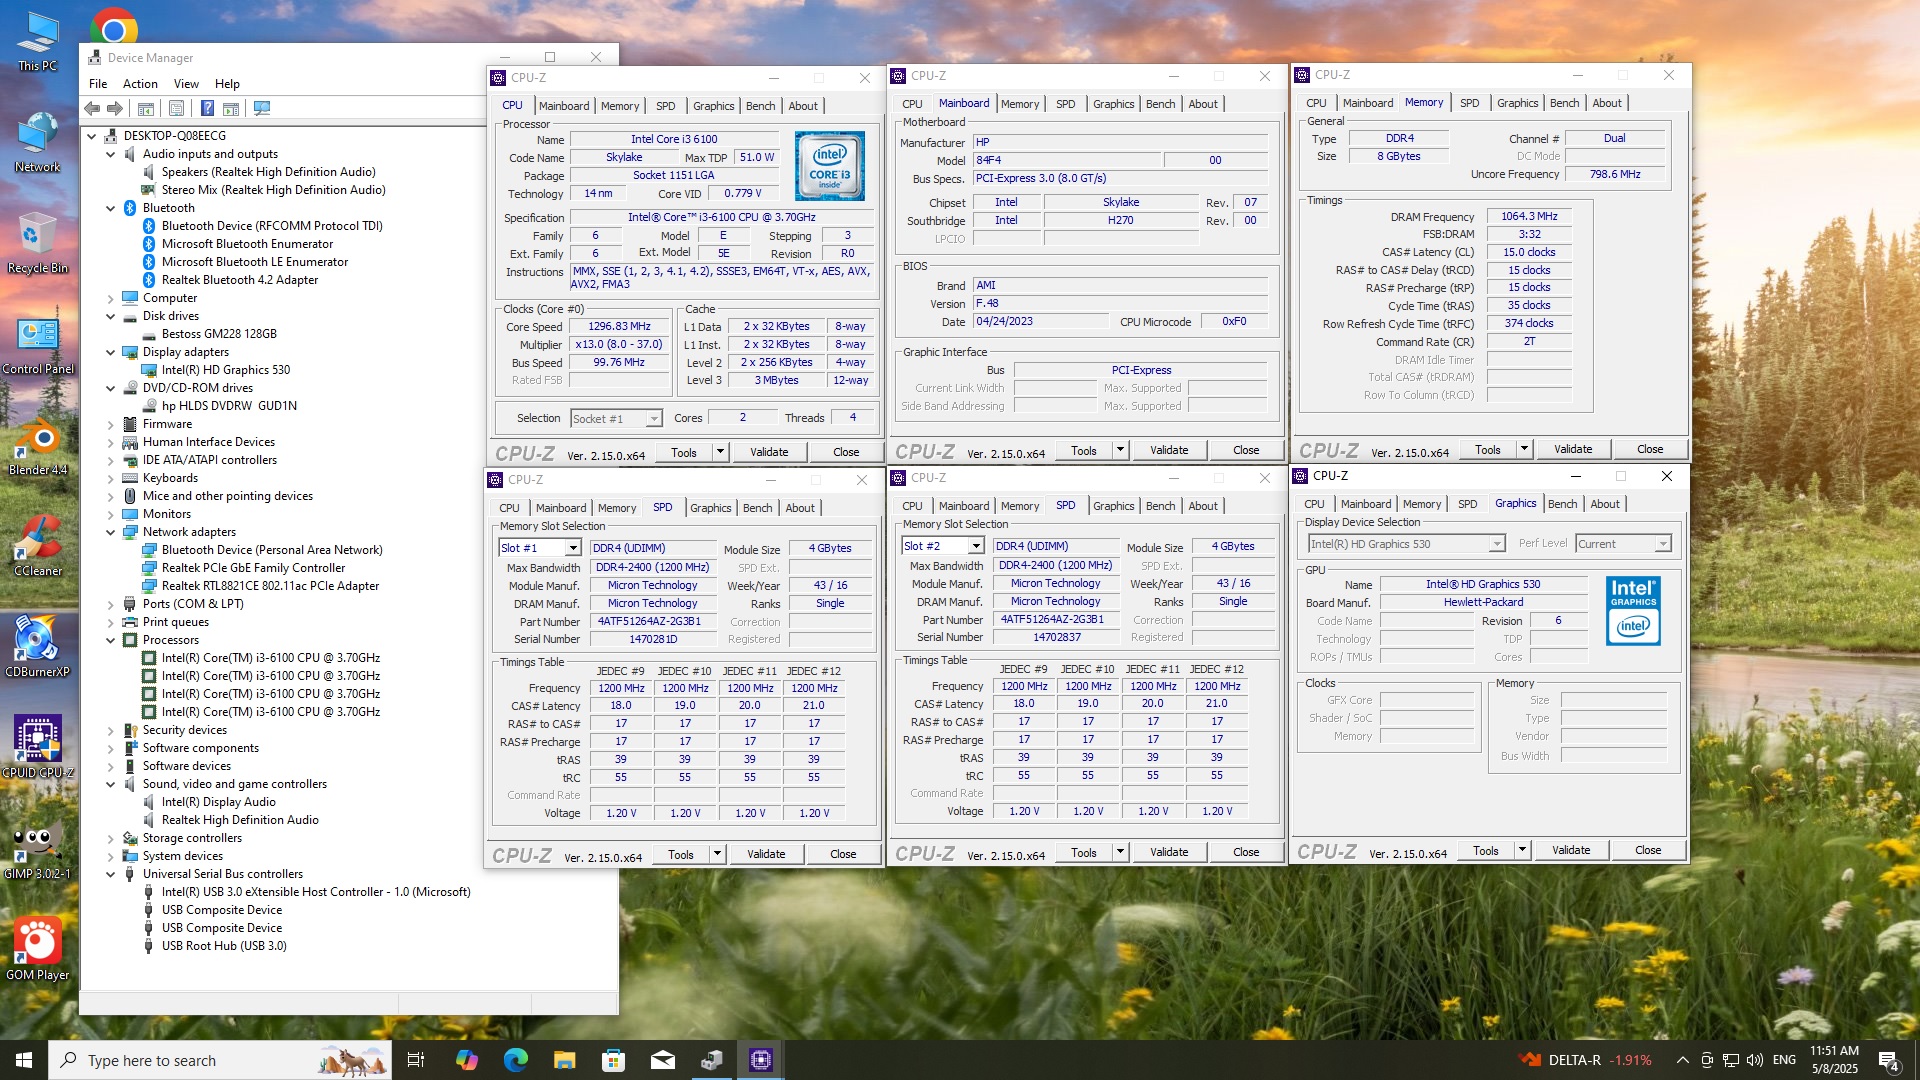Select the Blender 4.4 desktop icon

[38, 446]
